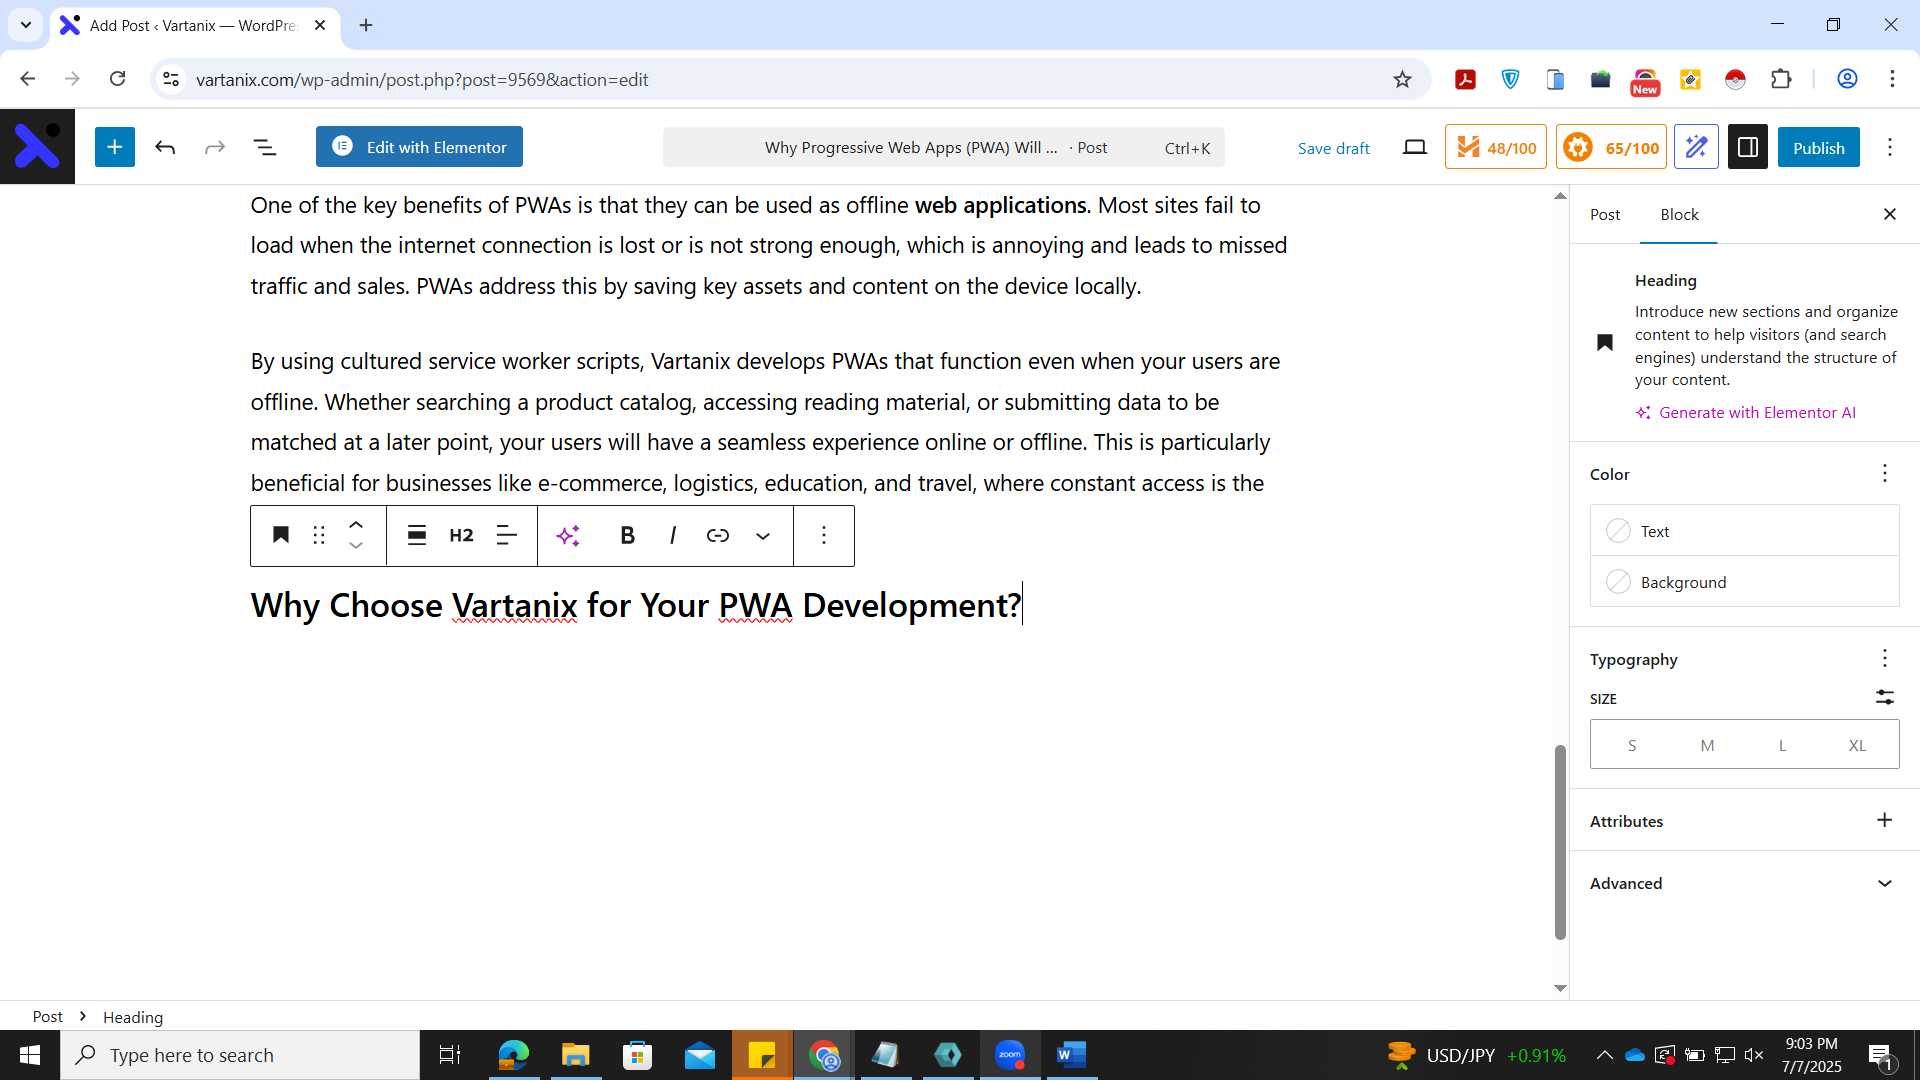Select font size M

click(x=1707, y=745)
